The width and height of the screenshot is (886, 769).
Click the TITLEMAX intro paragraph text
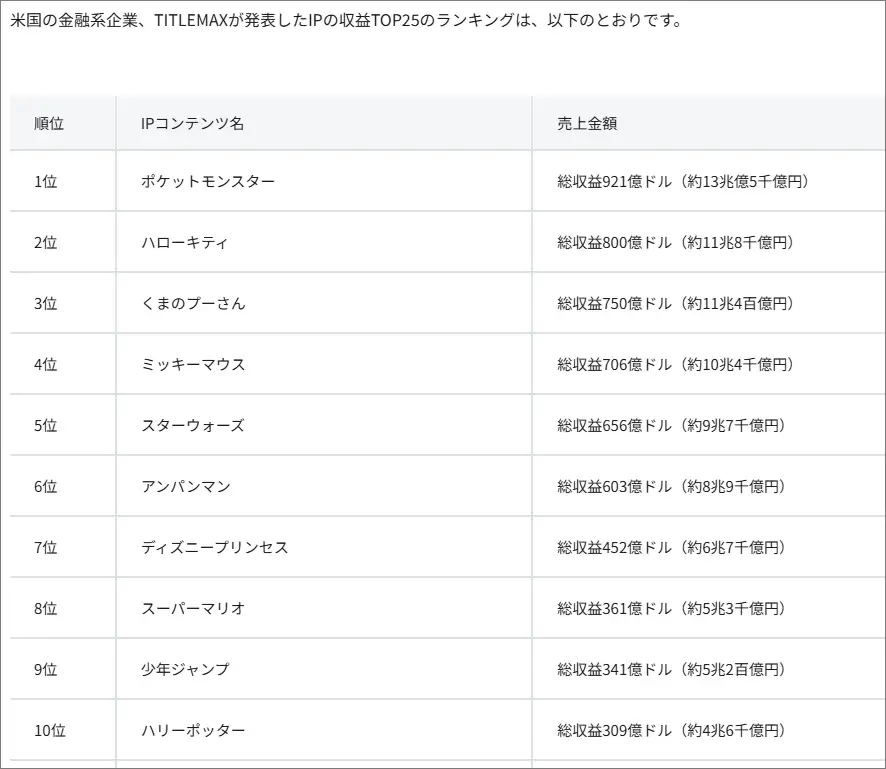(x=346, y=20)
